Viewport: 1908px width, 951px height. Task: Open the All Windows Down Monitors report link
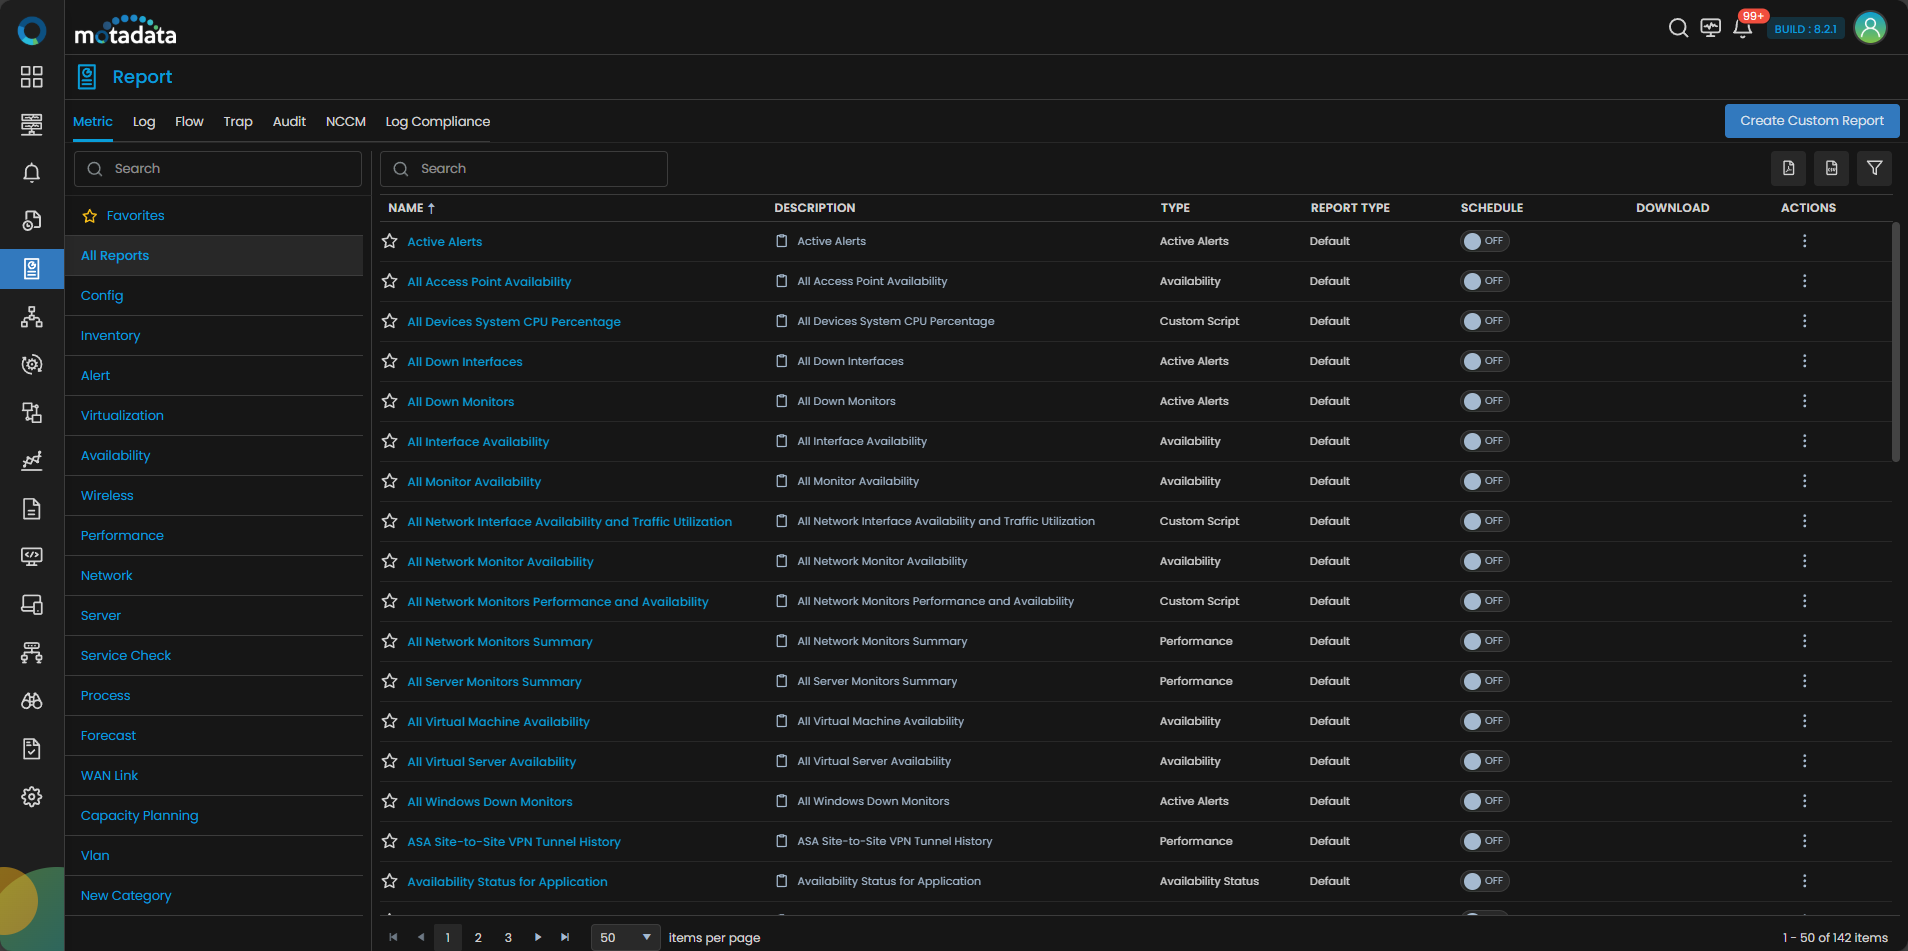tap(489, 802)
